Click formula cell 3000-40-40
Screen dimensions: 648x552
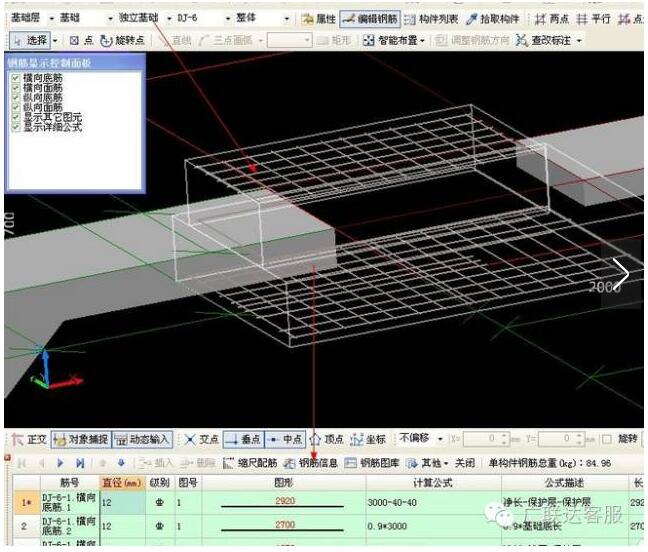[x=433, y=502]
